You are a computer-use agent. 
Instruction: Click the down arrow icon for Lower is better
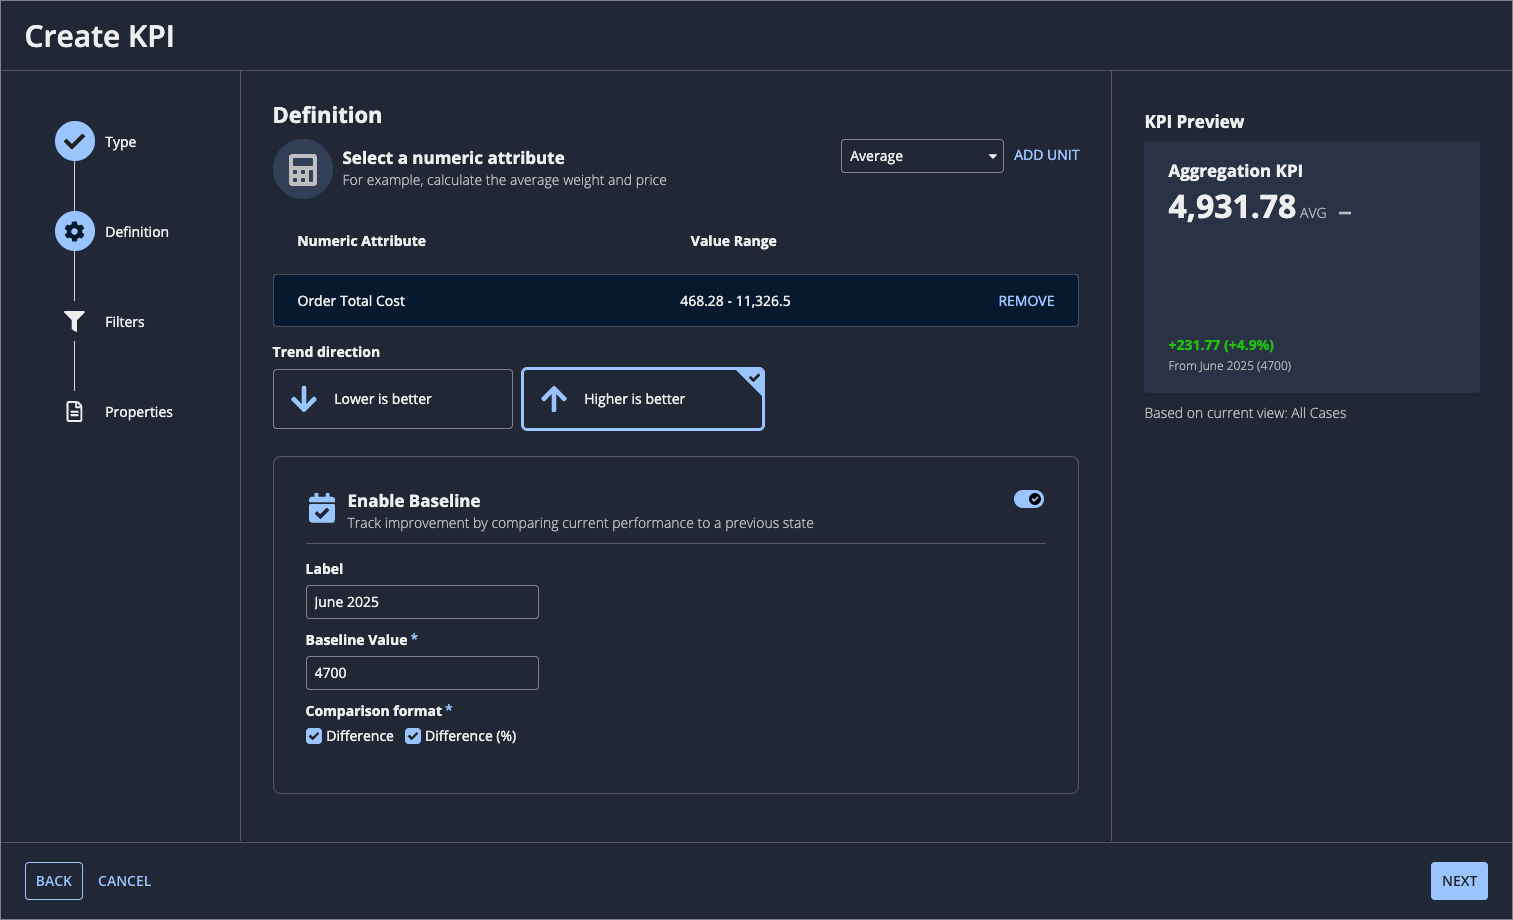click(x=304, y=399)
